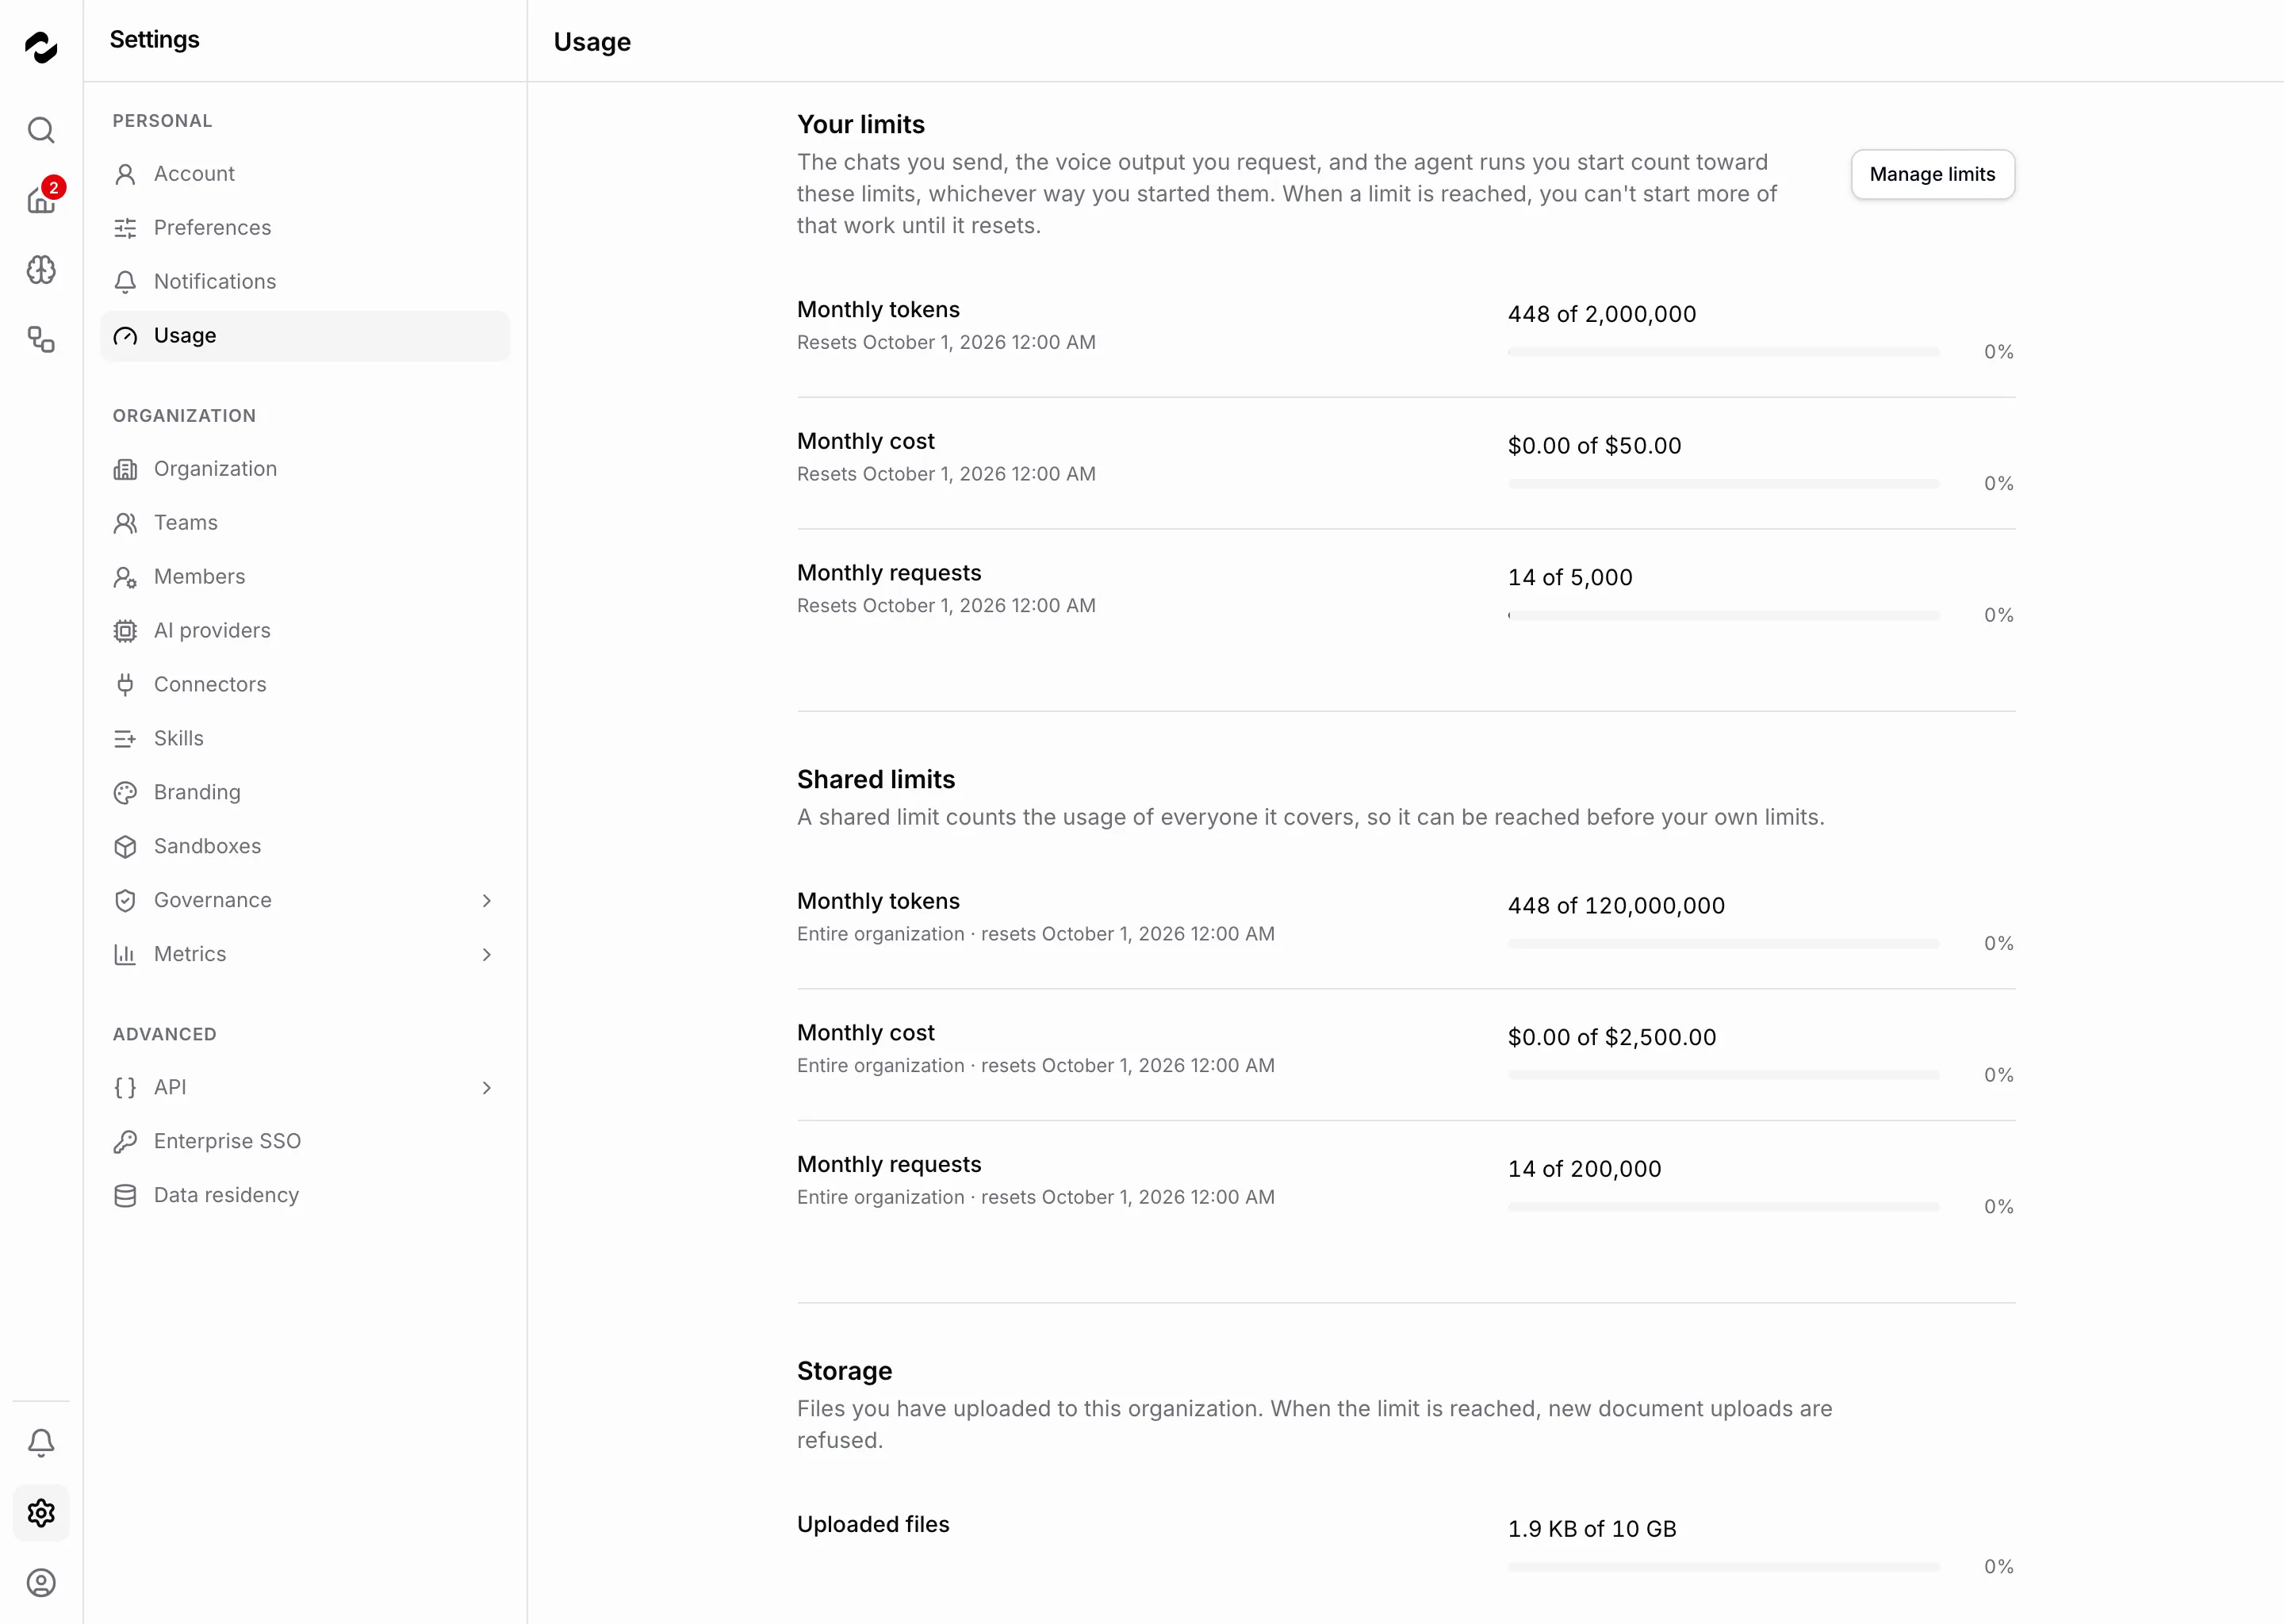Click the Account person icon

click(x=125, y=174)
